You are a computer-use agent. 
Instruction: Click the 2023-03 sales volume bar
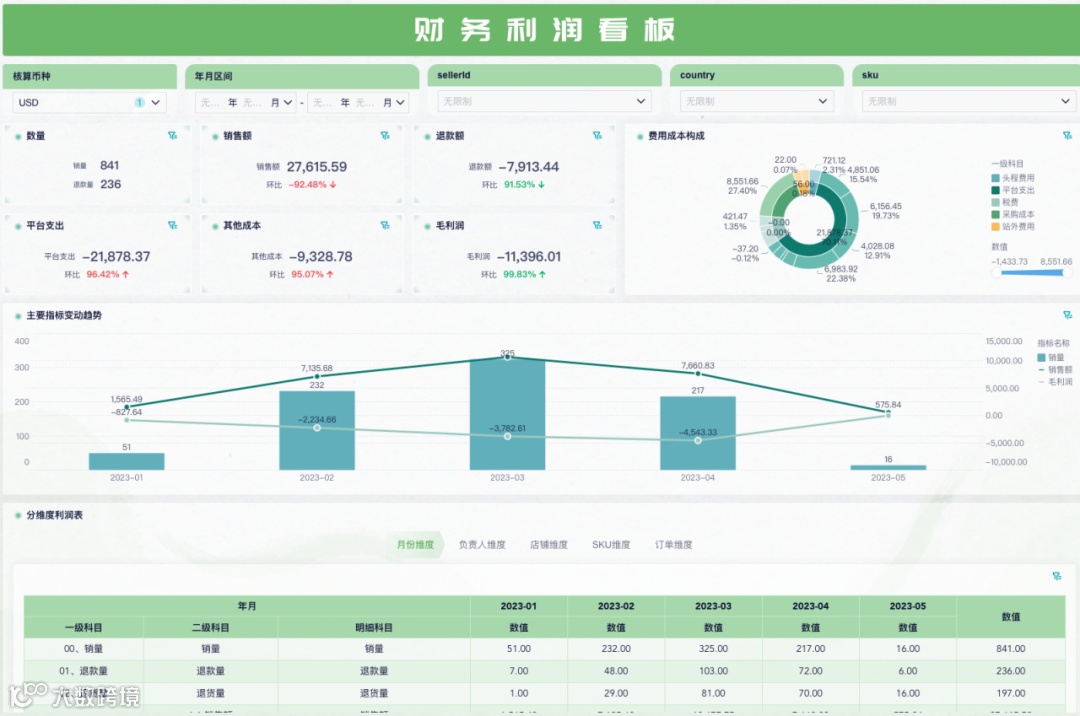pos(508,414)
